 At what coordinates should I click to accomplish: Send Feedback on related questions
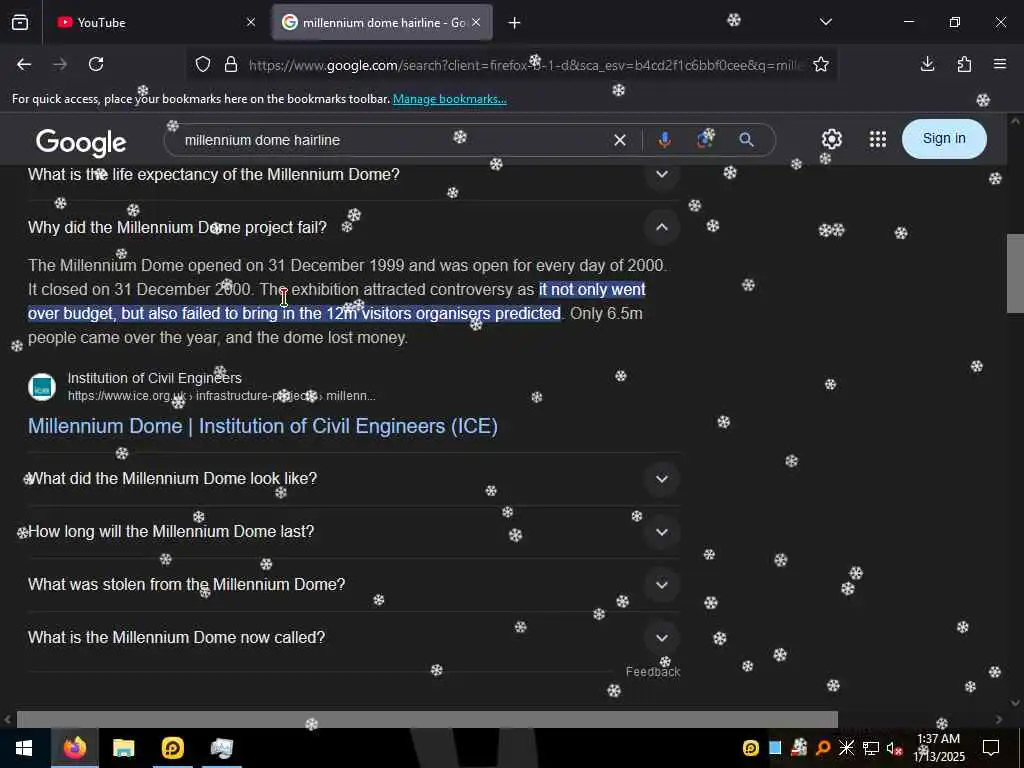652,672
